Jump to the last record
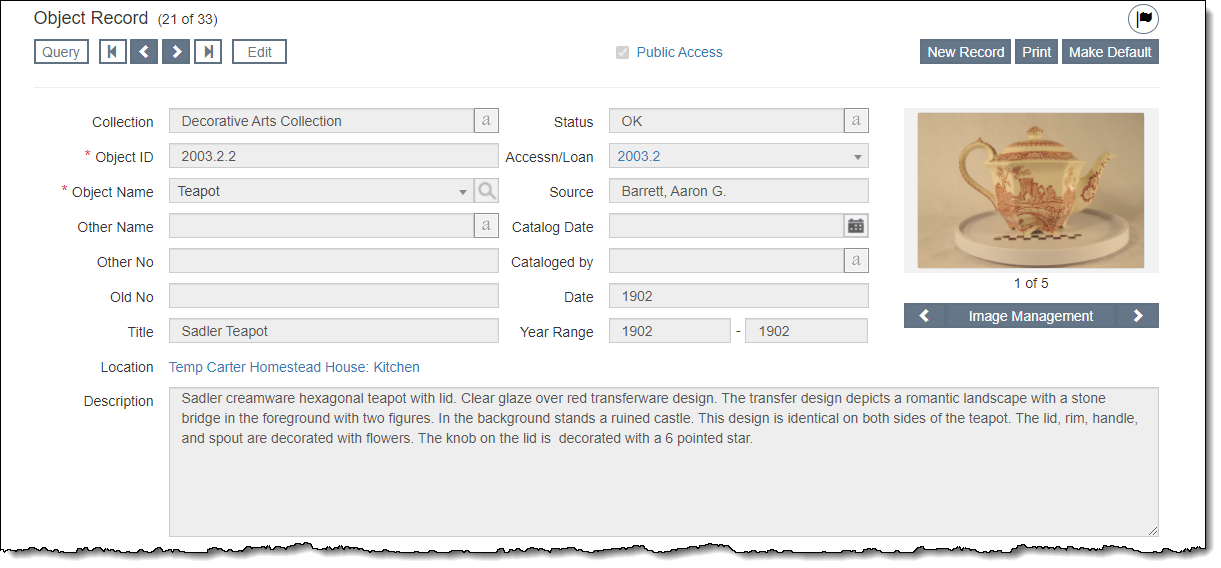Screen dimensions: 1221x568 [x=208, y=52]
